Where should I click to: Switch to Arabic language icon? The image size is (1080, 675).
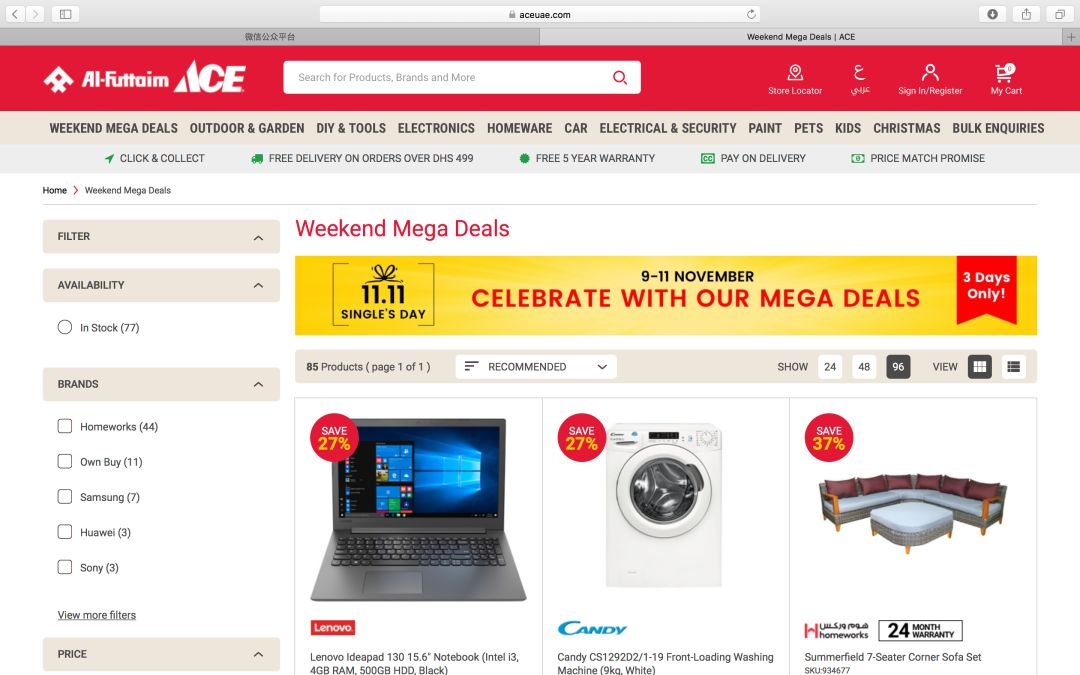coord(860,72)
